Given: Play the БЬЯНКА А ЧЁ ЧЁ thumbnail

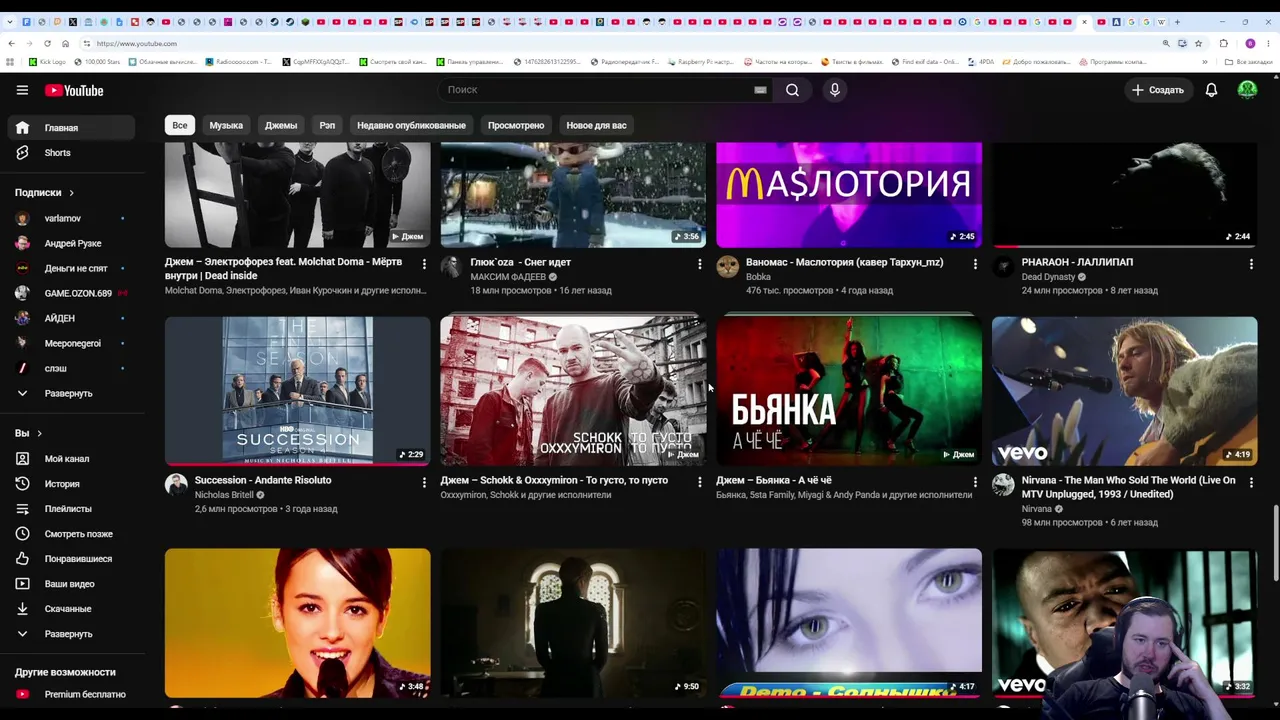Looking at the screenshot, I should tap(849, 391).
